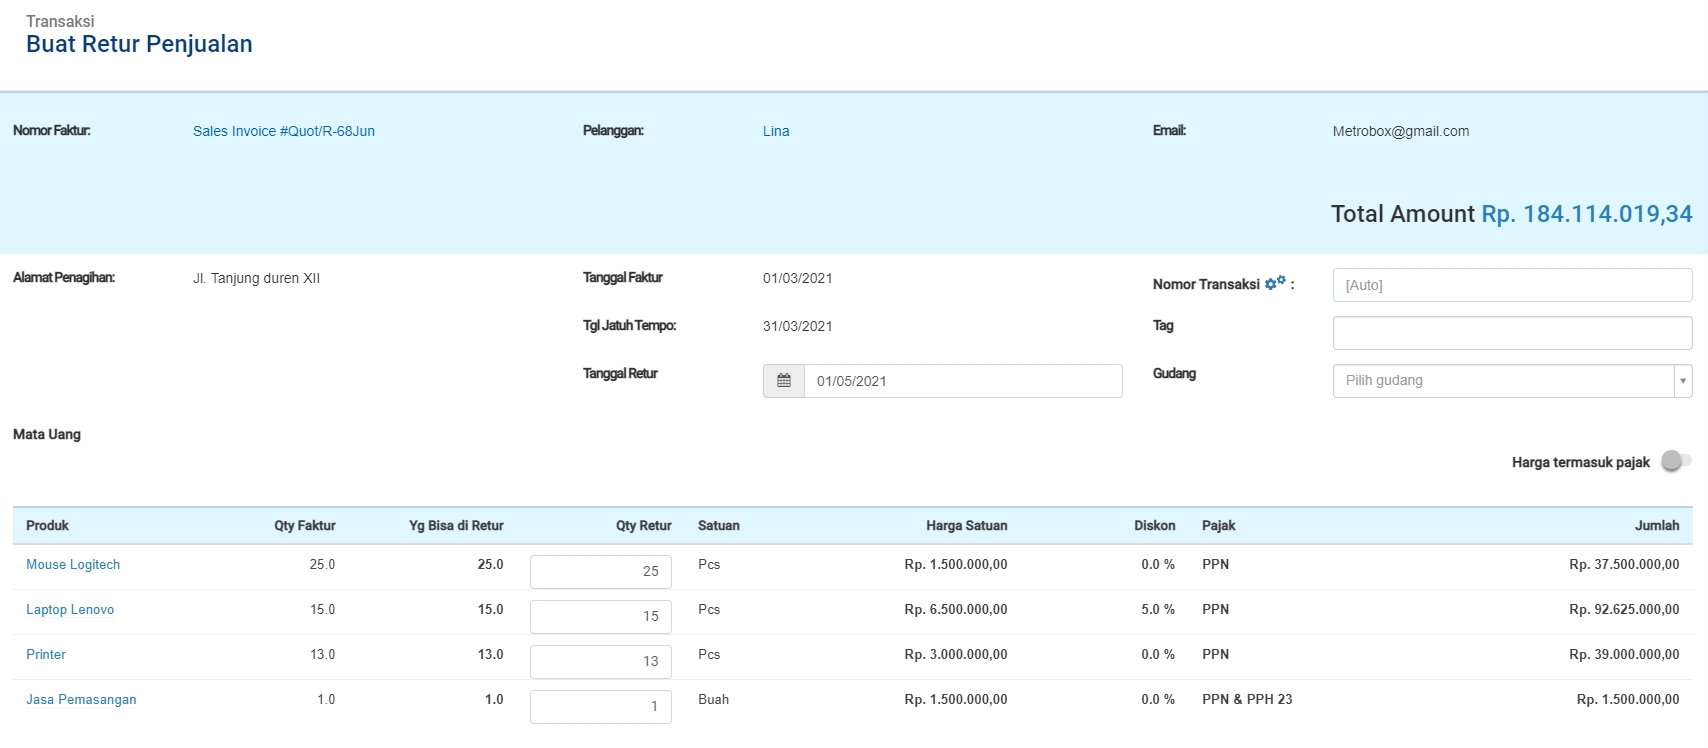The image size is (1708, 748).
Task: Click the Qty Retur column header
Action: click(644, 526)
